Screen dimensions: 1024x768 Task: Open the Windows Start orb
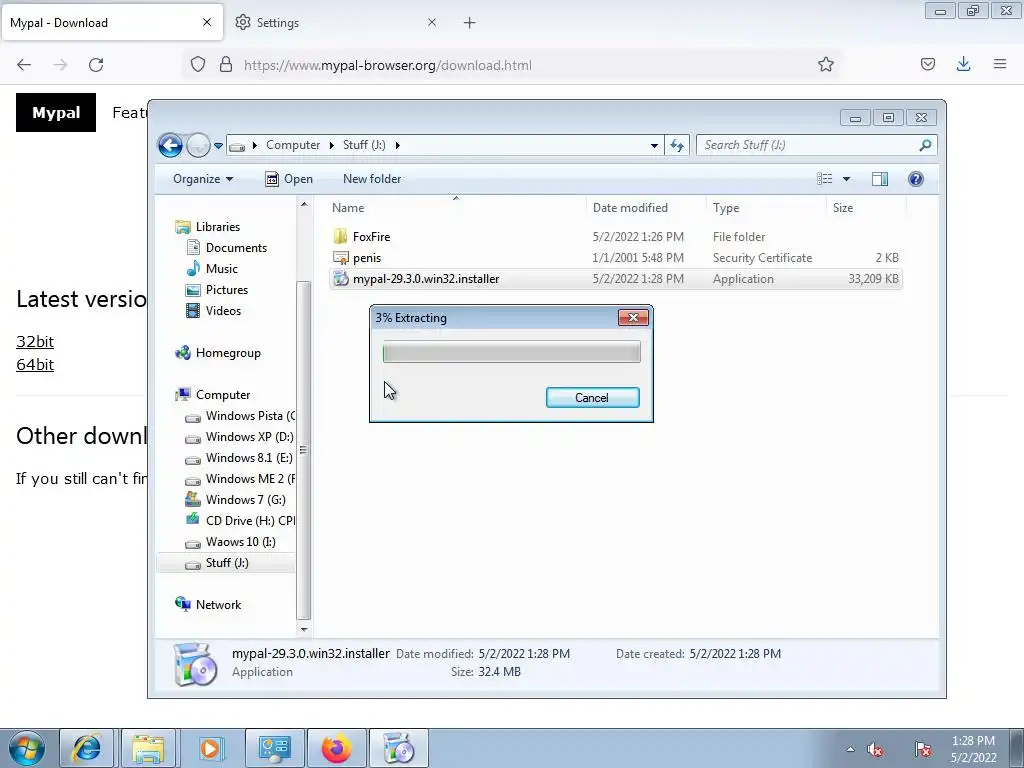(x=27, y=748)
